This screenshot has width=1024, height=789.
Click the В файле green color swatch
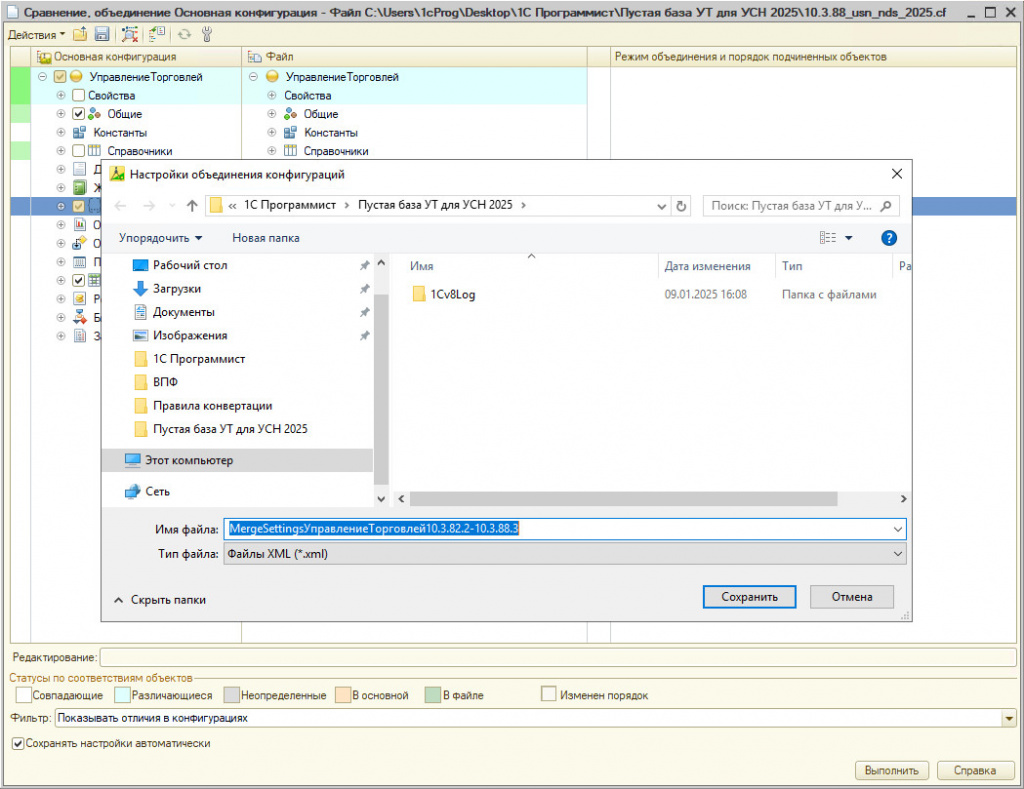point(432,695)
